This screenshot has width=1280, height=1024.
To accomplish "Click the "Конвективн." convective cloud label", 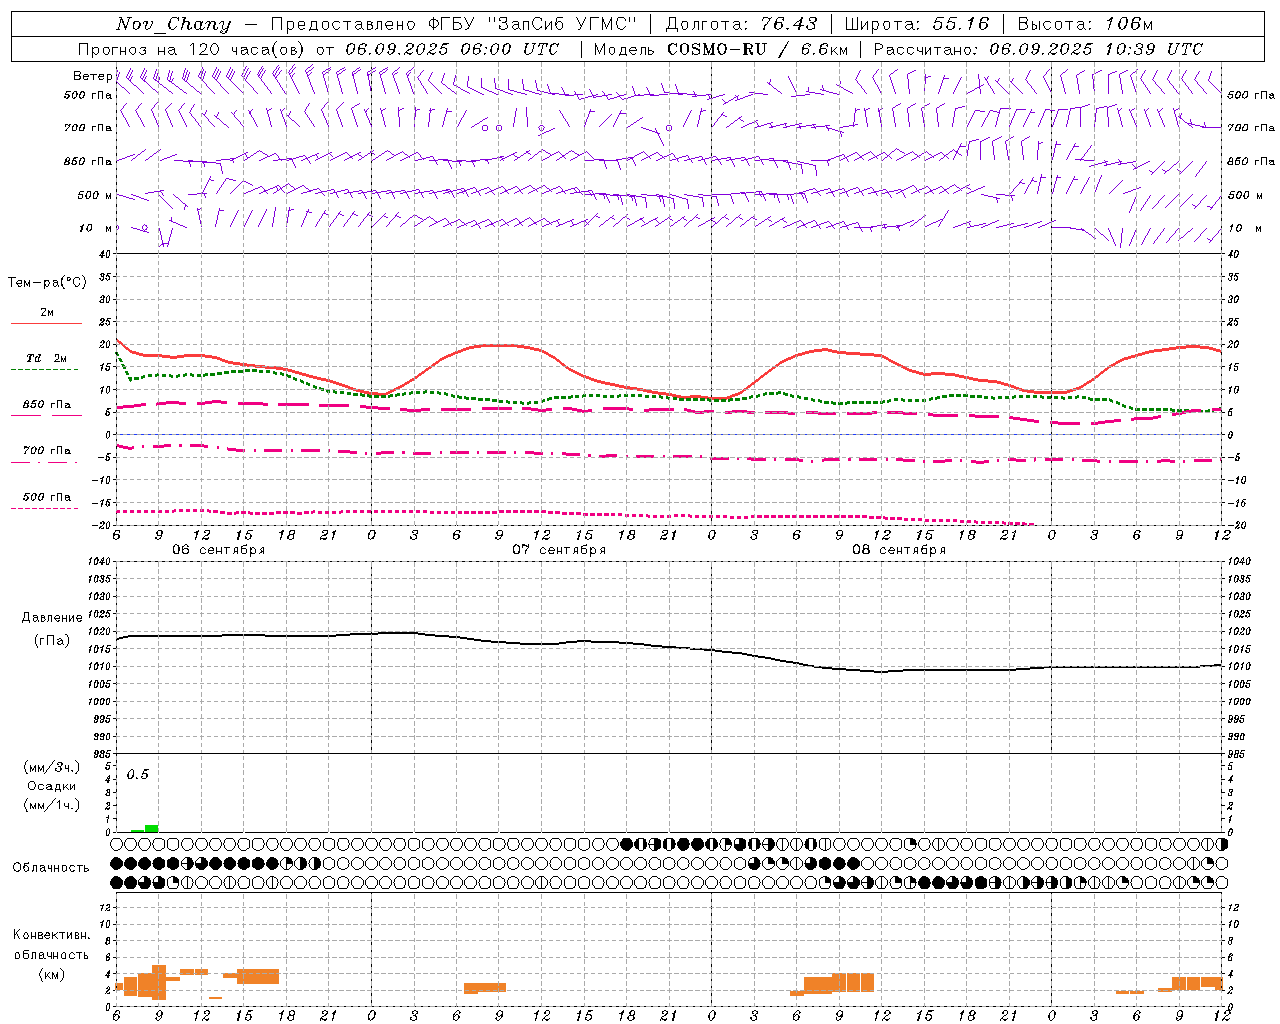I will [52, 935].
